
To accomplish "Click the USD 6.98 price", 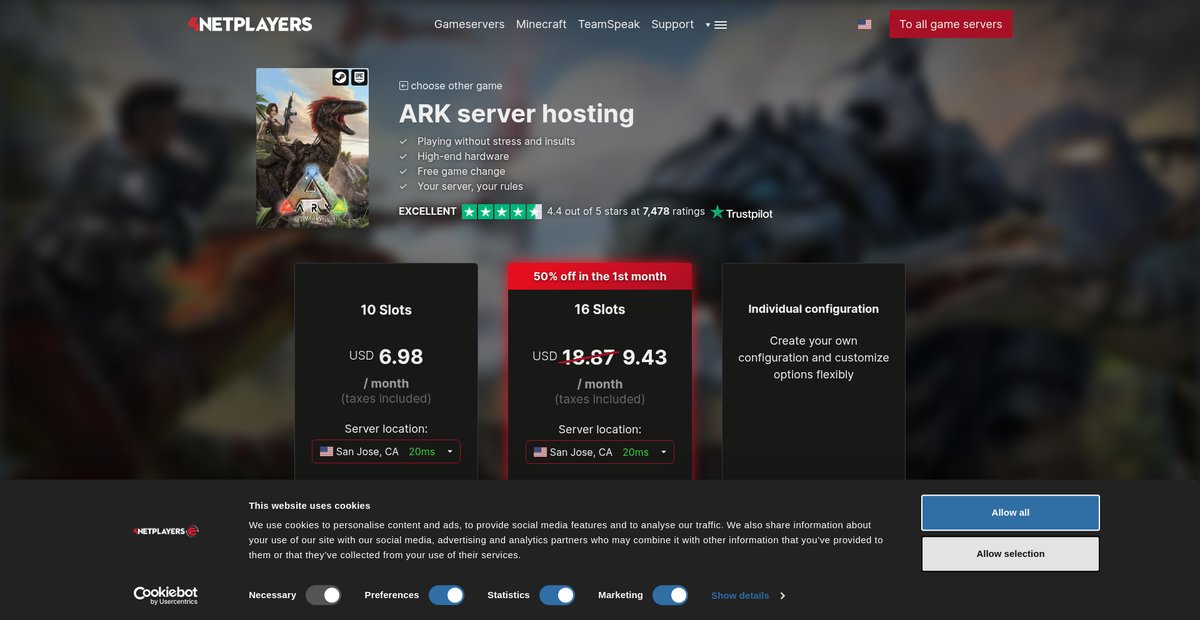I will click(x=386, y=356).
